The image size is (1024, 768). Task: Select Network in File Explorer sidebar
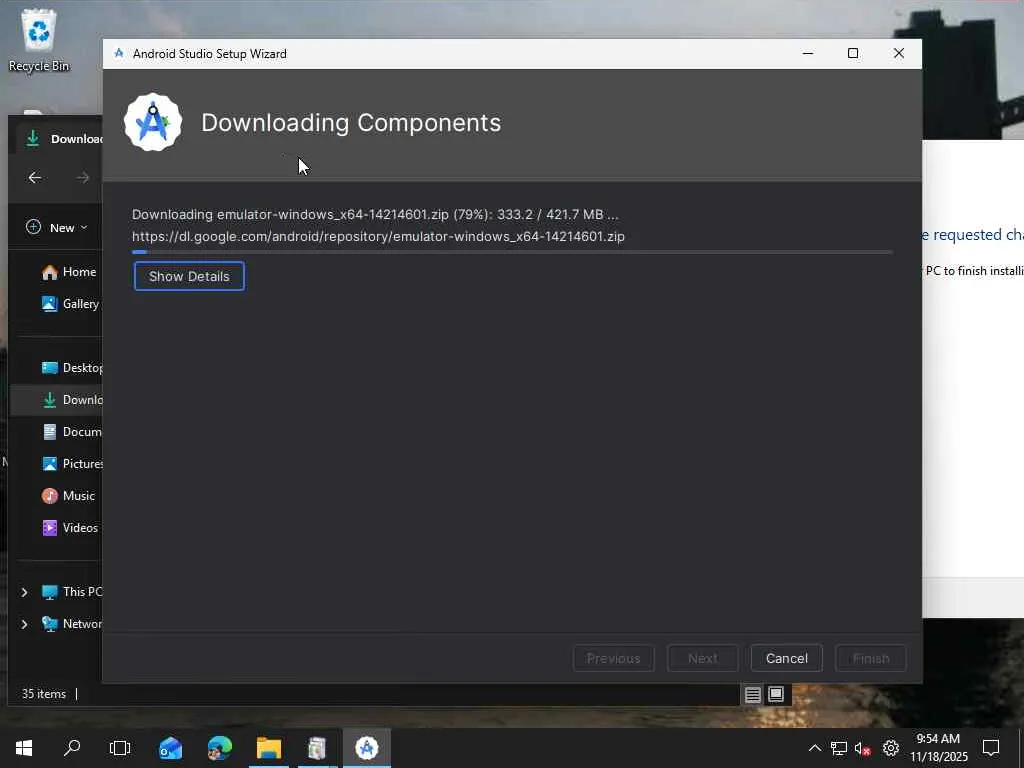coord(72,624)
